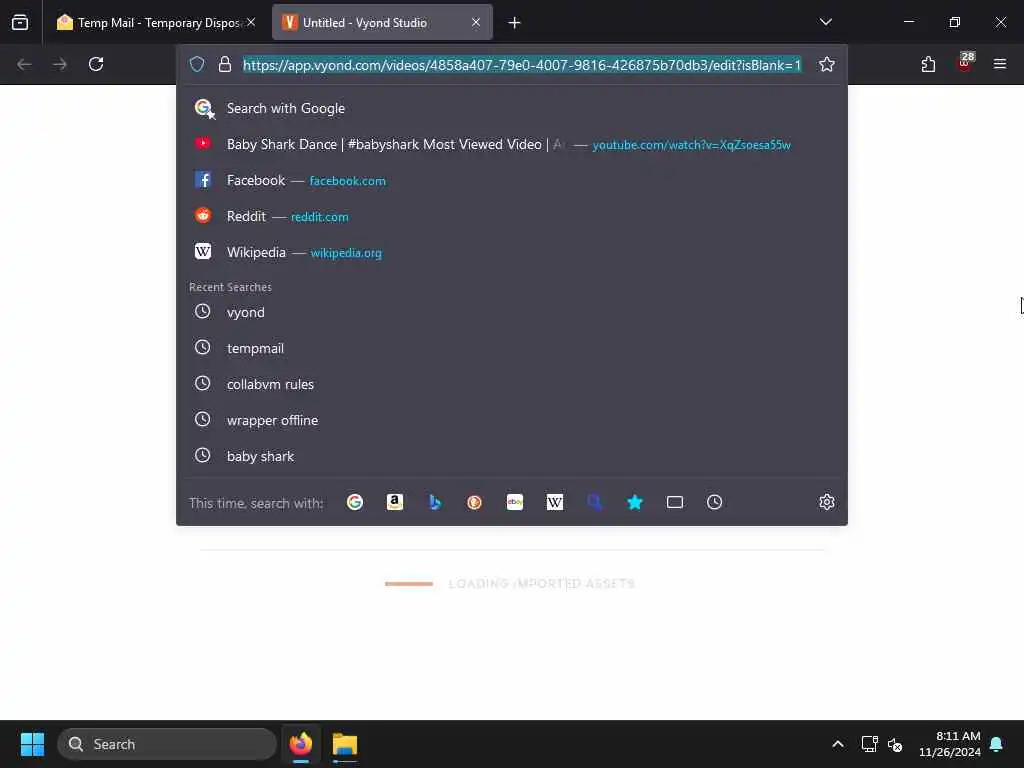Search this time with eBay
The height and width of the screenshot is (768, 1024).
click(515, 502)
